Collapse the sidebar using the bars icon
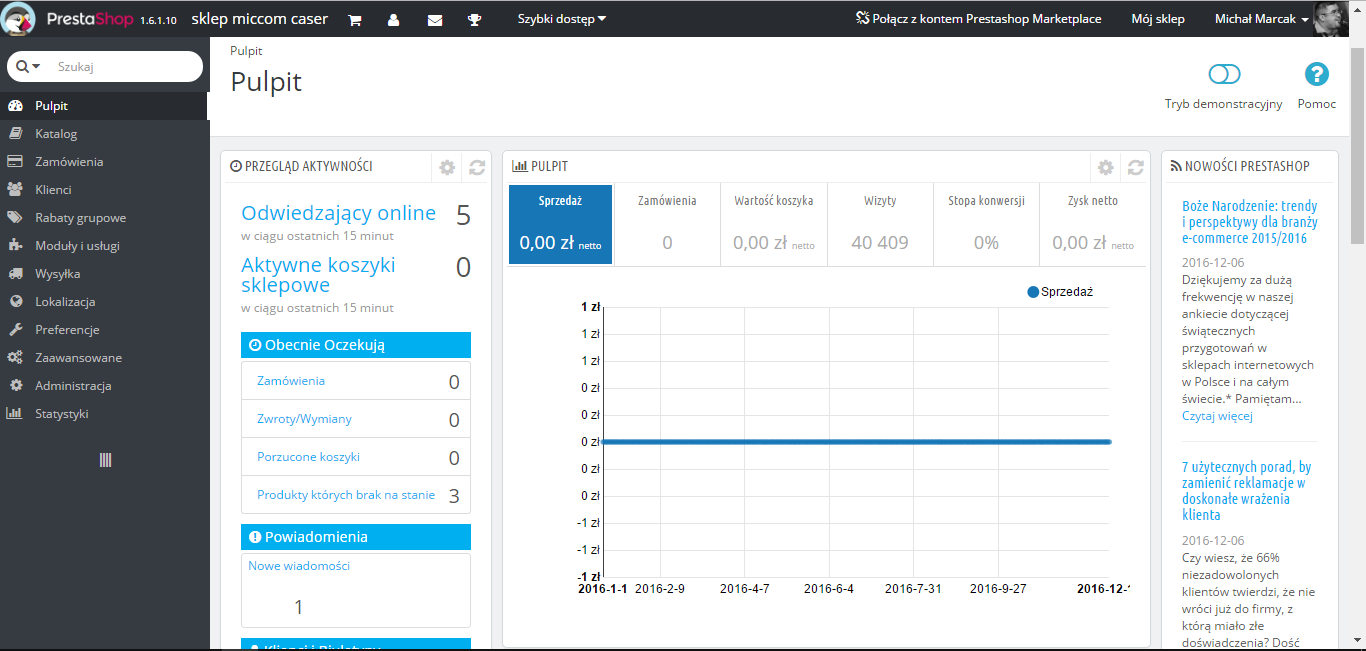The image size is (1366, 651). pyautogui.click(x=105, y=460)
